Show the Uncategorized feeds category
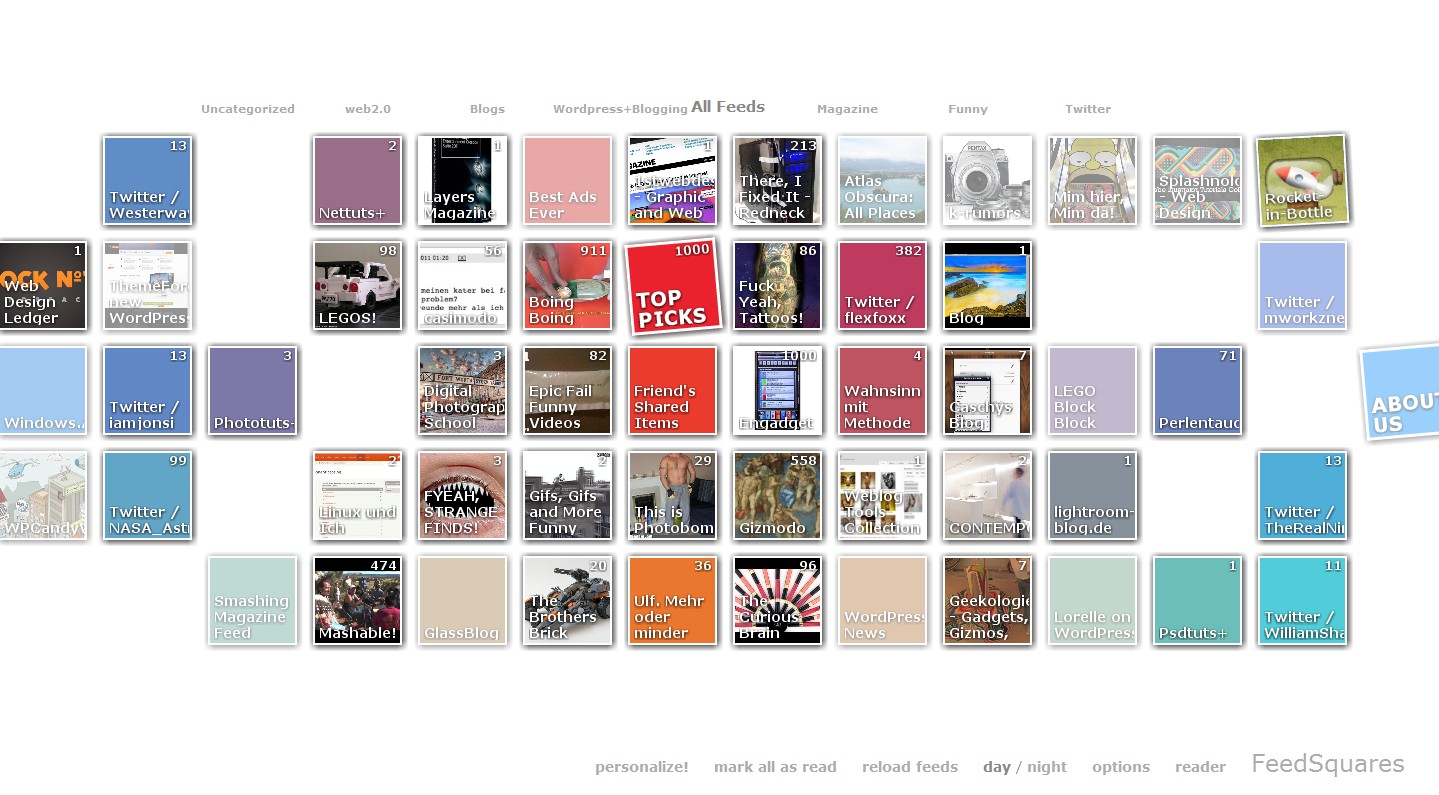Screen dimensions: 1439x795 [247, 109]
